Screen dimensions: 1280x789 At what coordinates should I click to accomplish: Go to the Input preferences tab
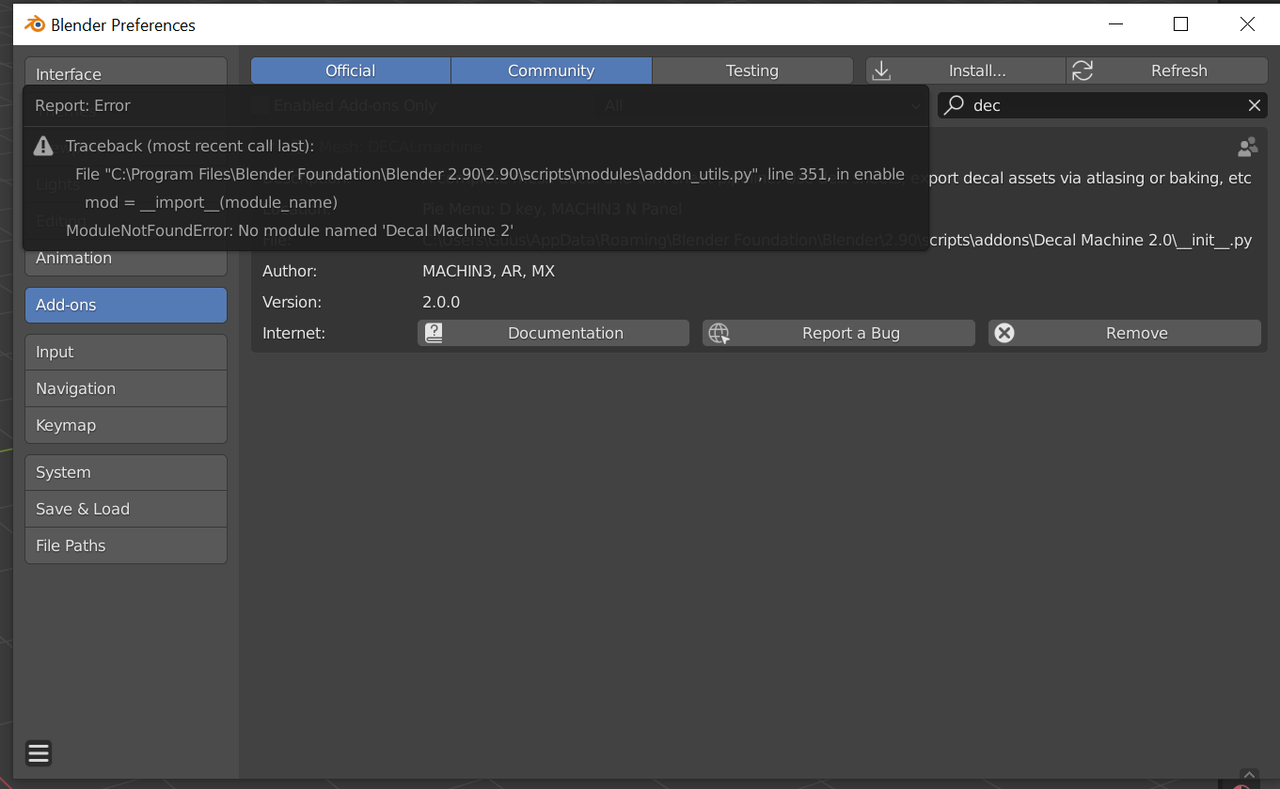click(126, 352)
